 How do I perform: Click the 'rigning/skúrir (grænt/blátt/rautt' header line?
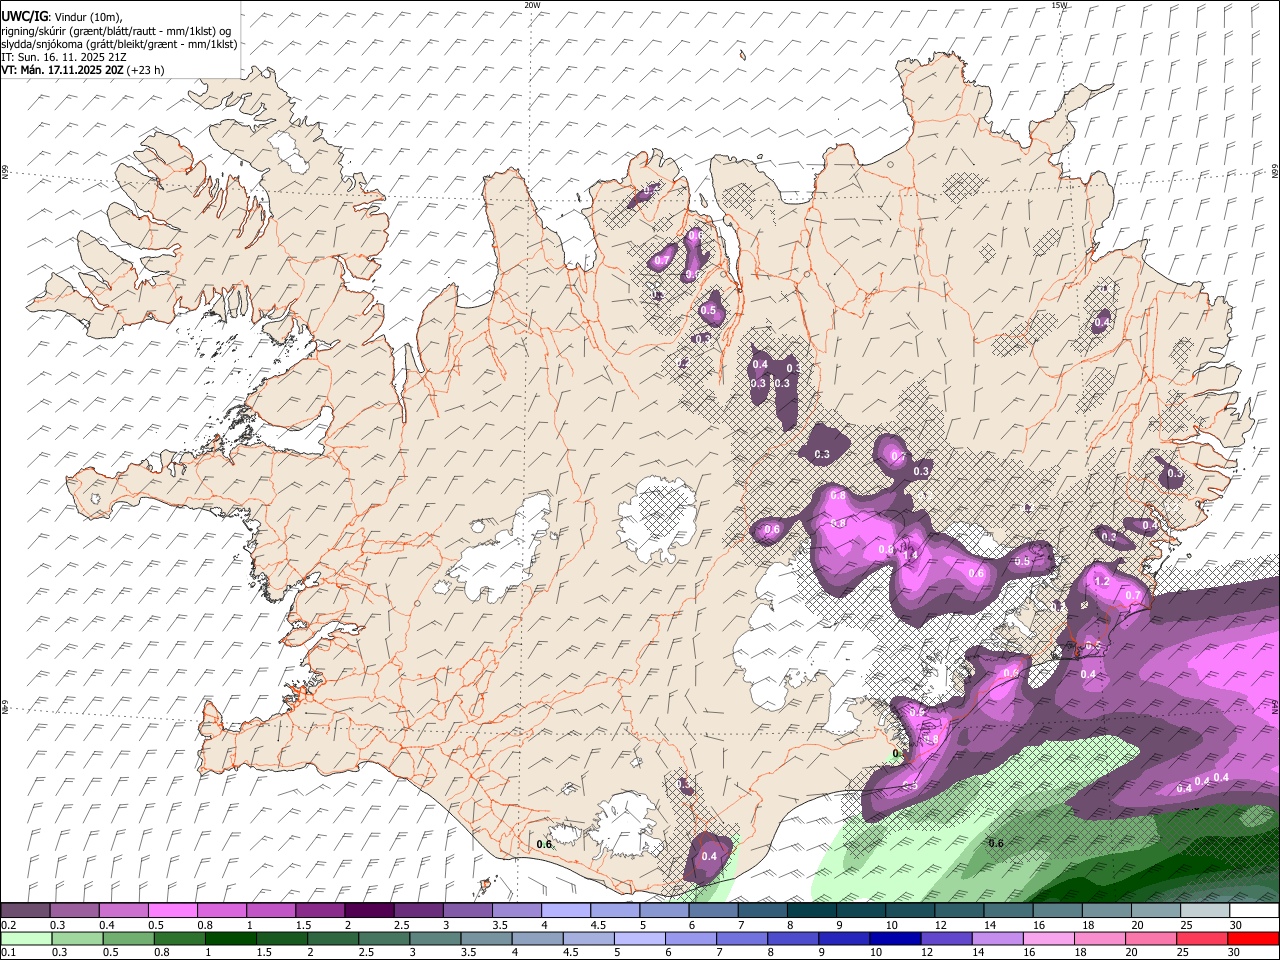coord(116,30)
